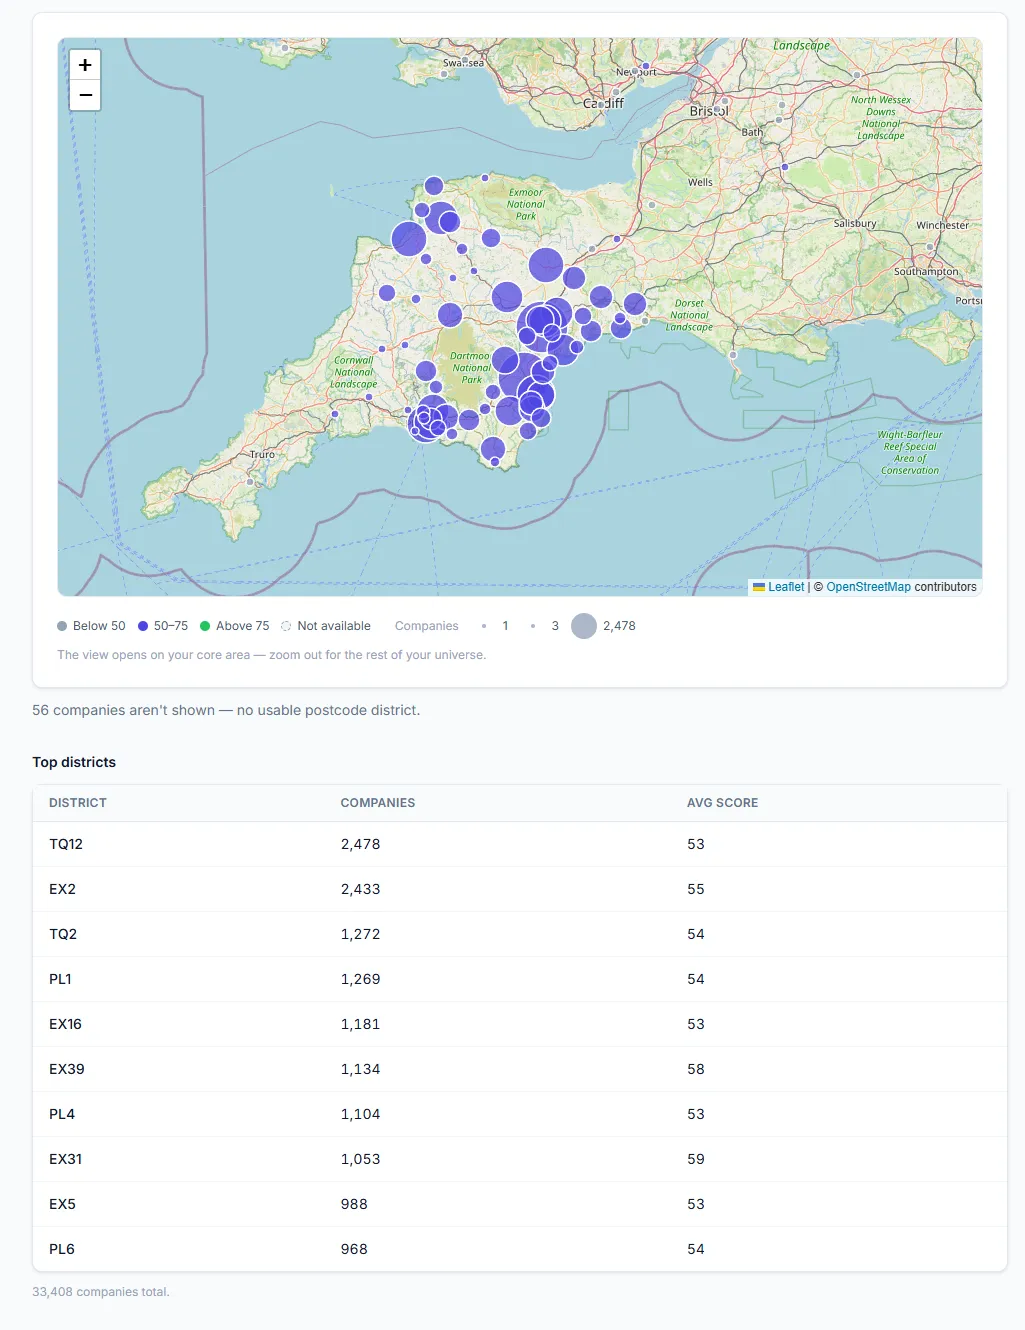Select the EX5 district cell

(x=62, y=1204)
